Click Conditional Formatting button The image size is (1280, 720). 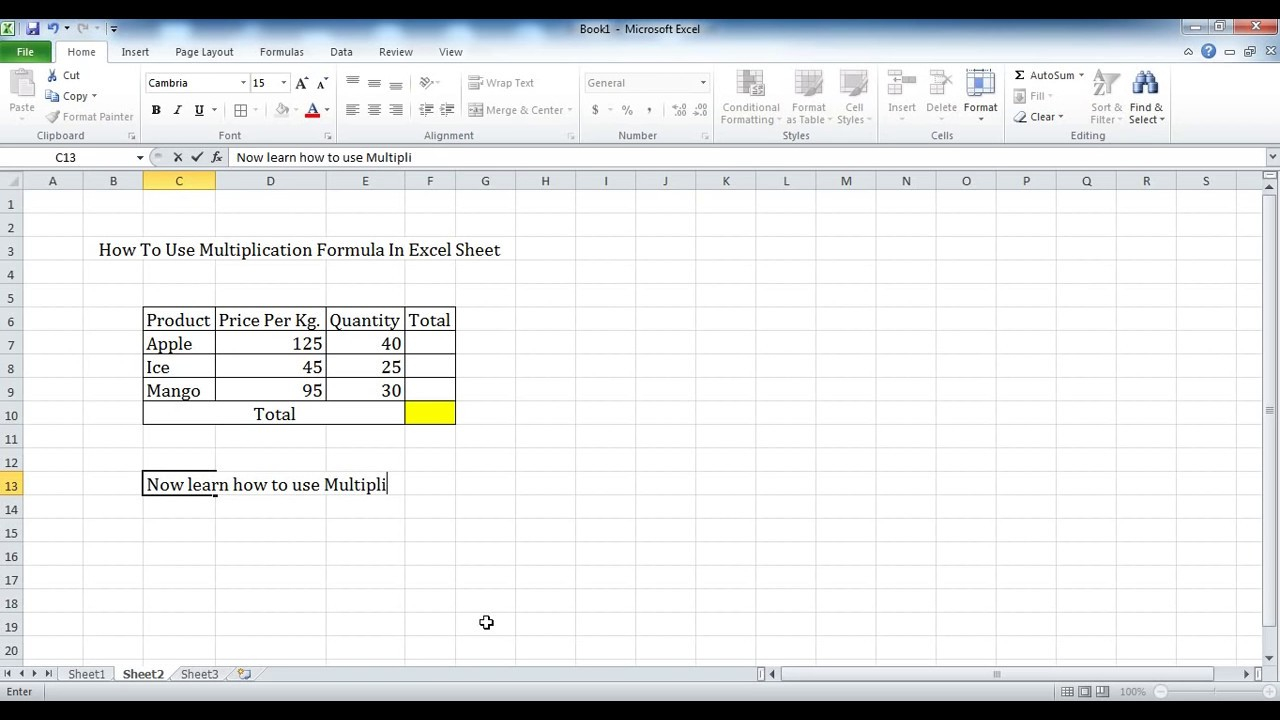point(750,97)
